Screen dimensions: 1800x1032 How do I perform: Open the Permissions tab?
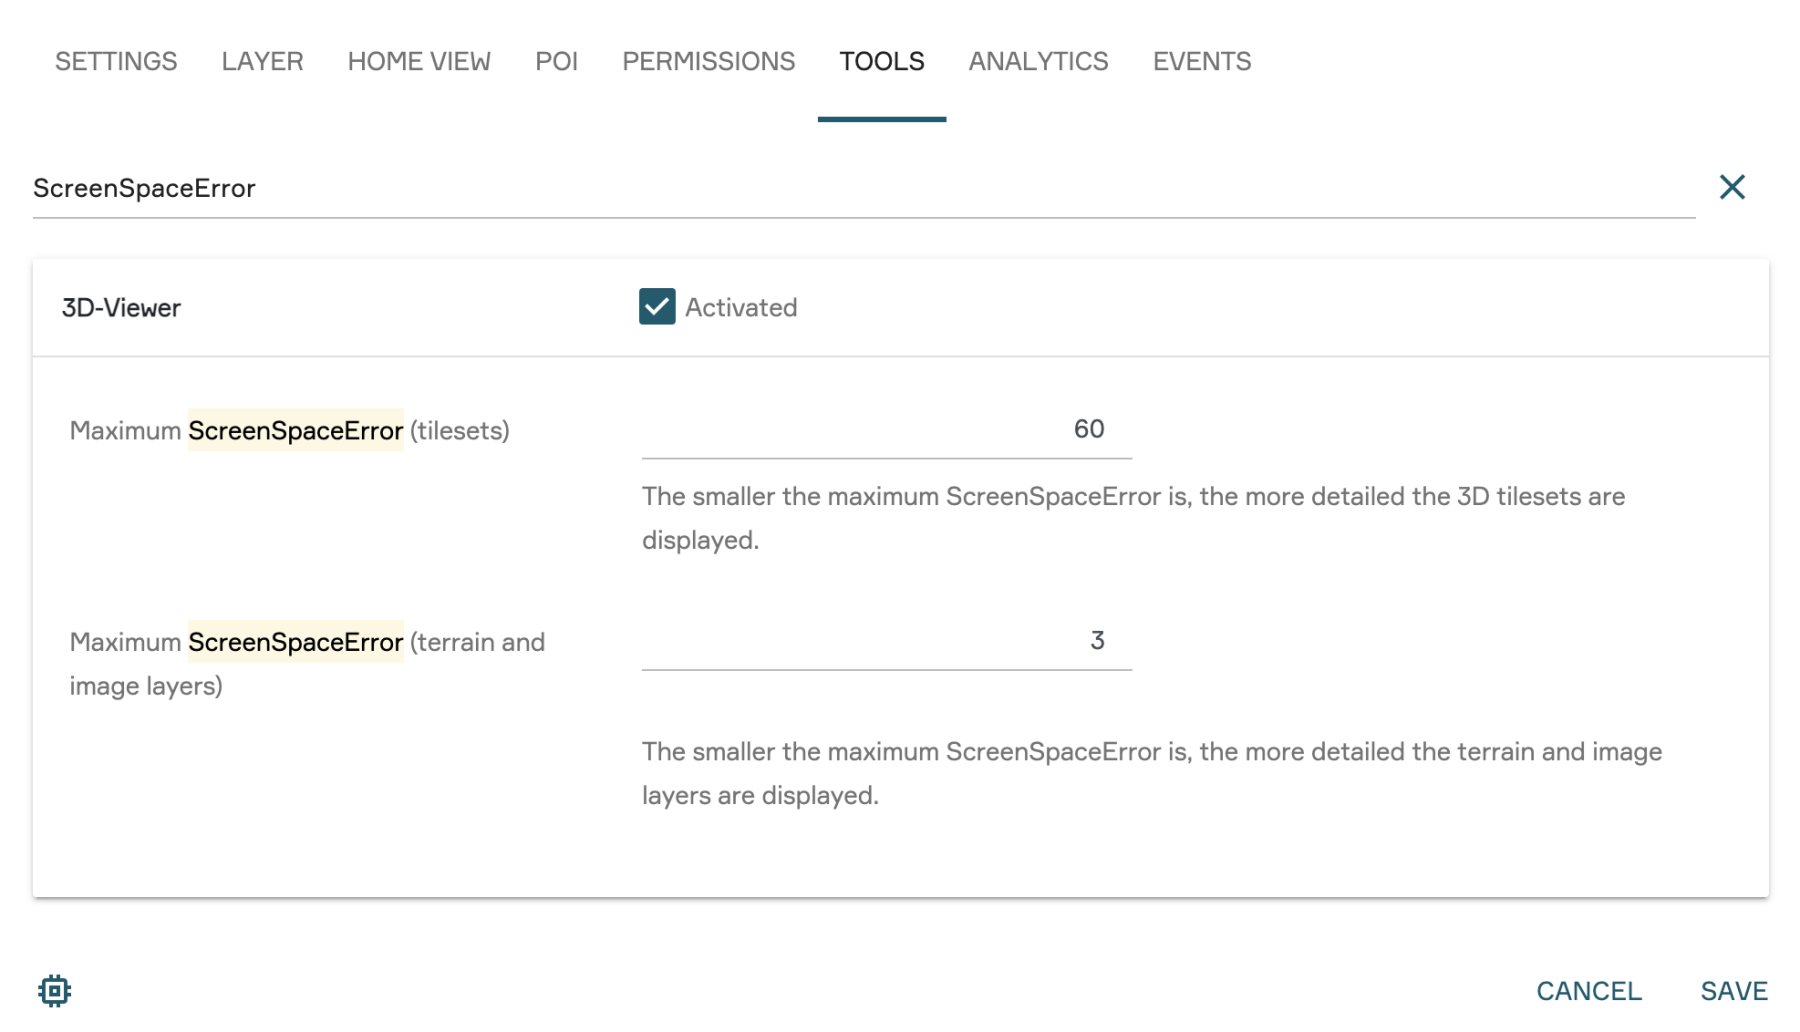pyautogui.click(x=708, y=62)
